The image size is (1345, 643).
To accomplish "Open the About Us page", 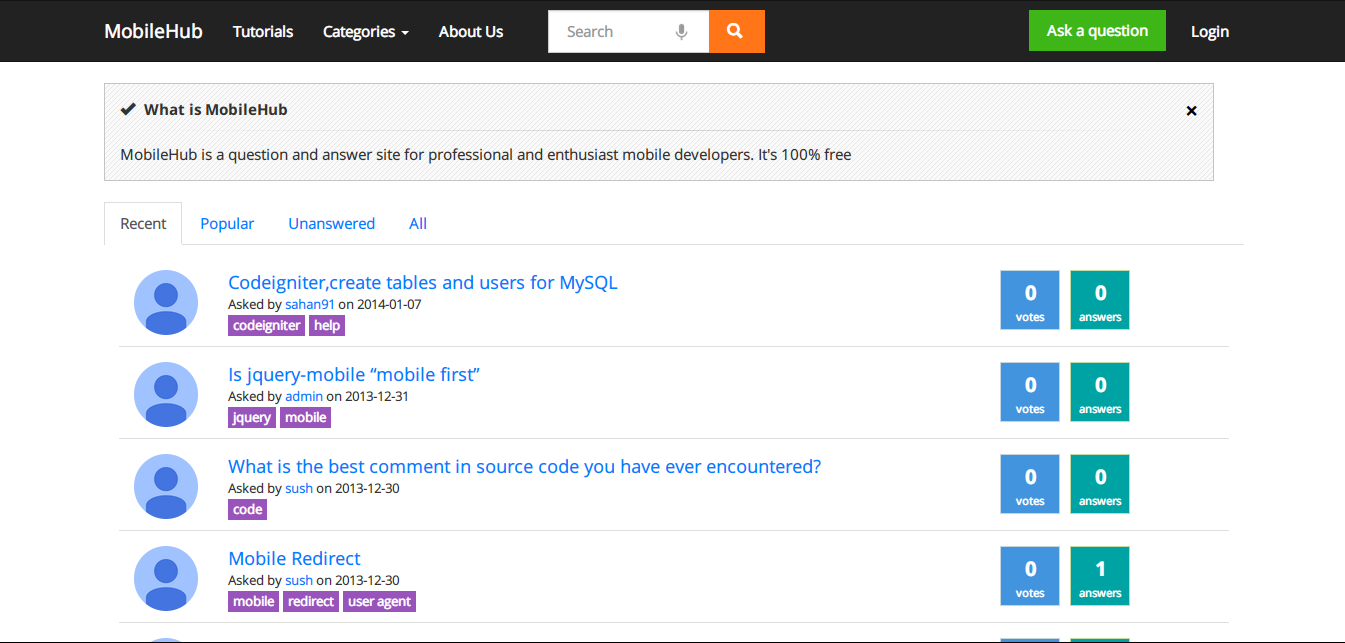I will (x=471, y=32).
